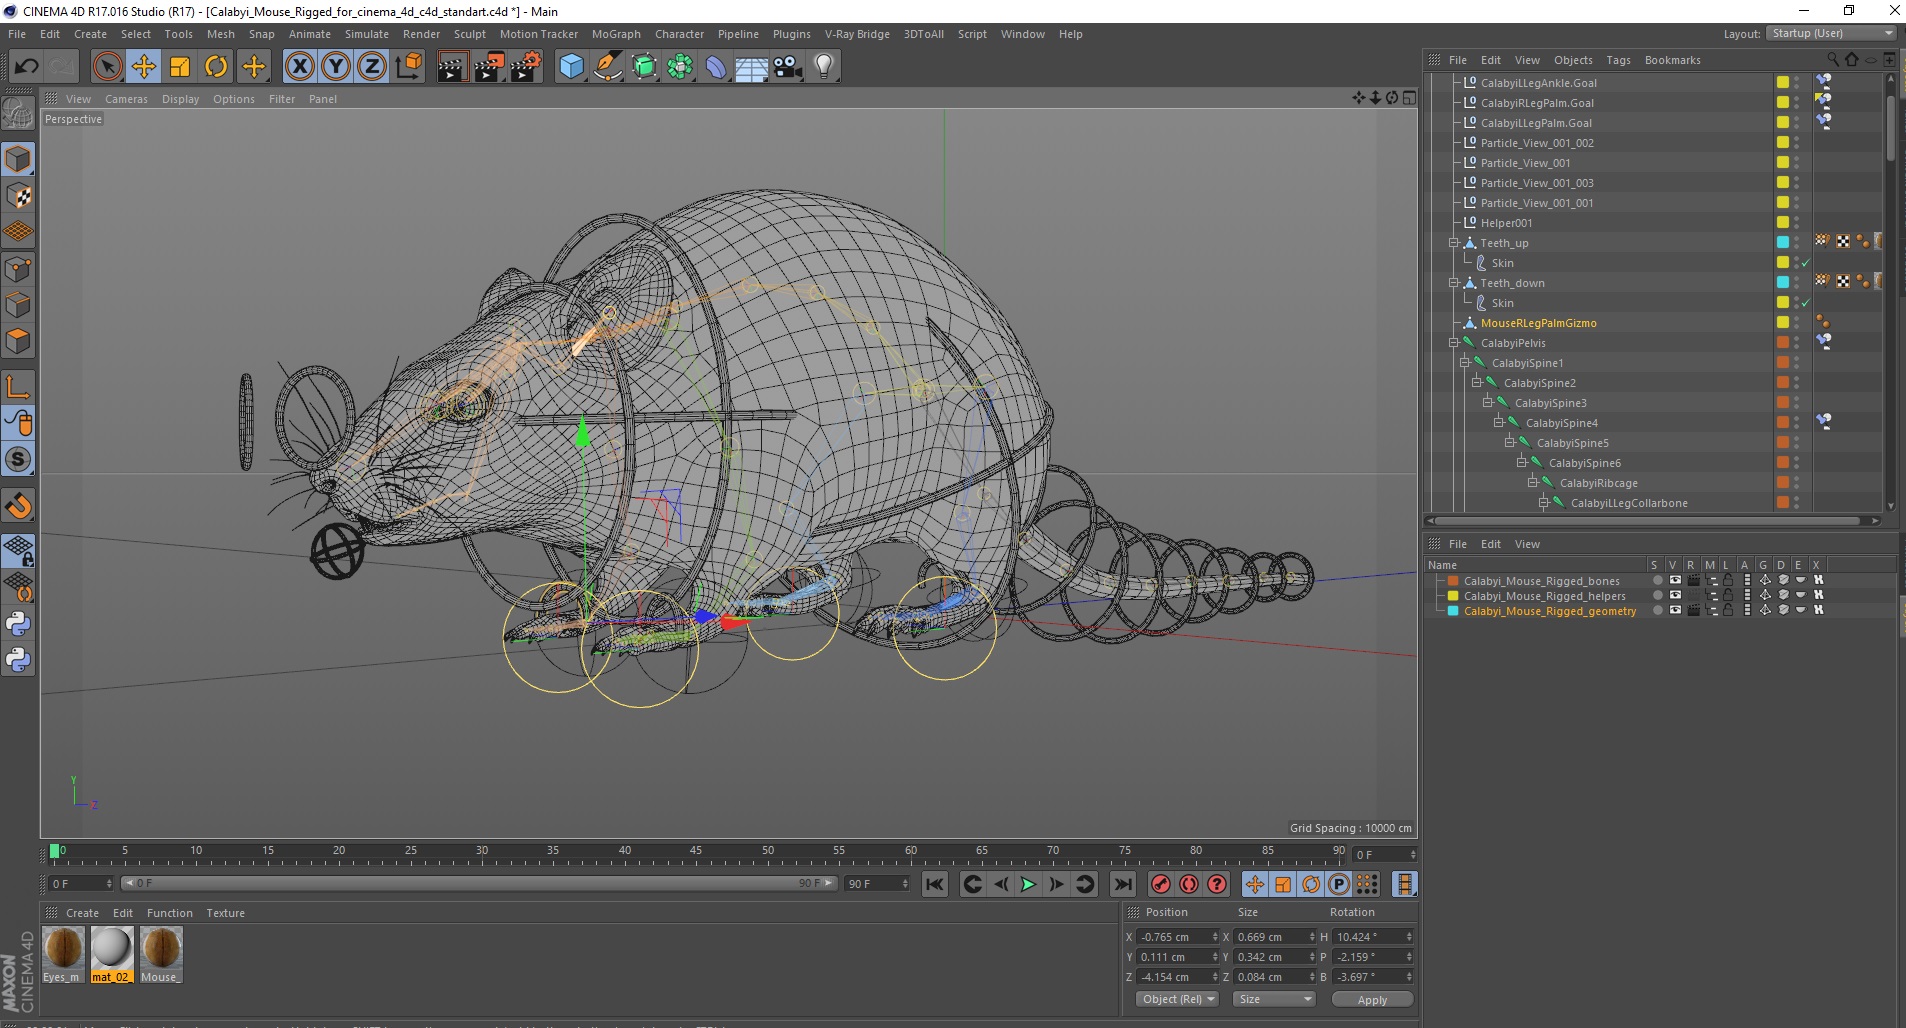Toggle Autokeying button
The image size is (1906, 1028).
[1189, 884]
